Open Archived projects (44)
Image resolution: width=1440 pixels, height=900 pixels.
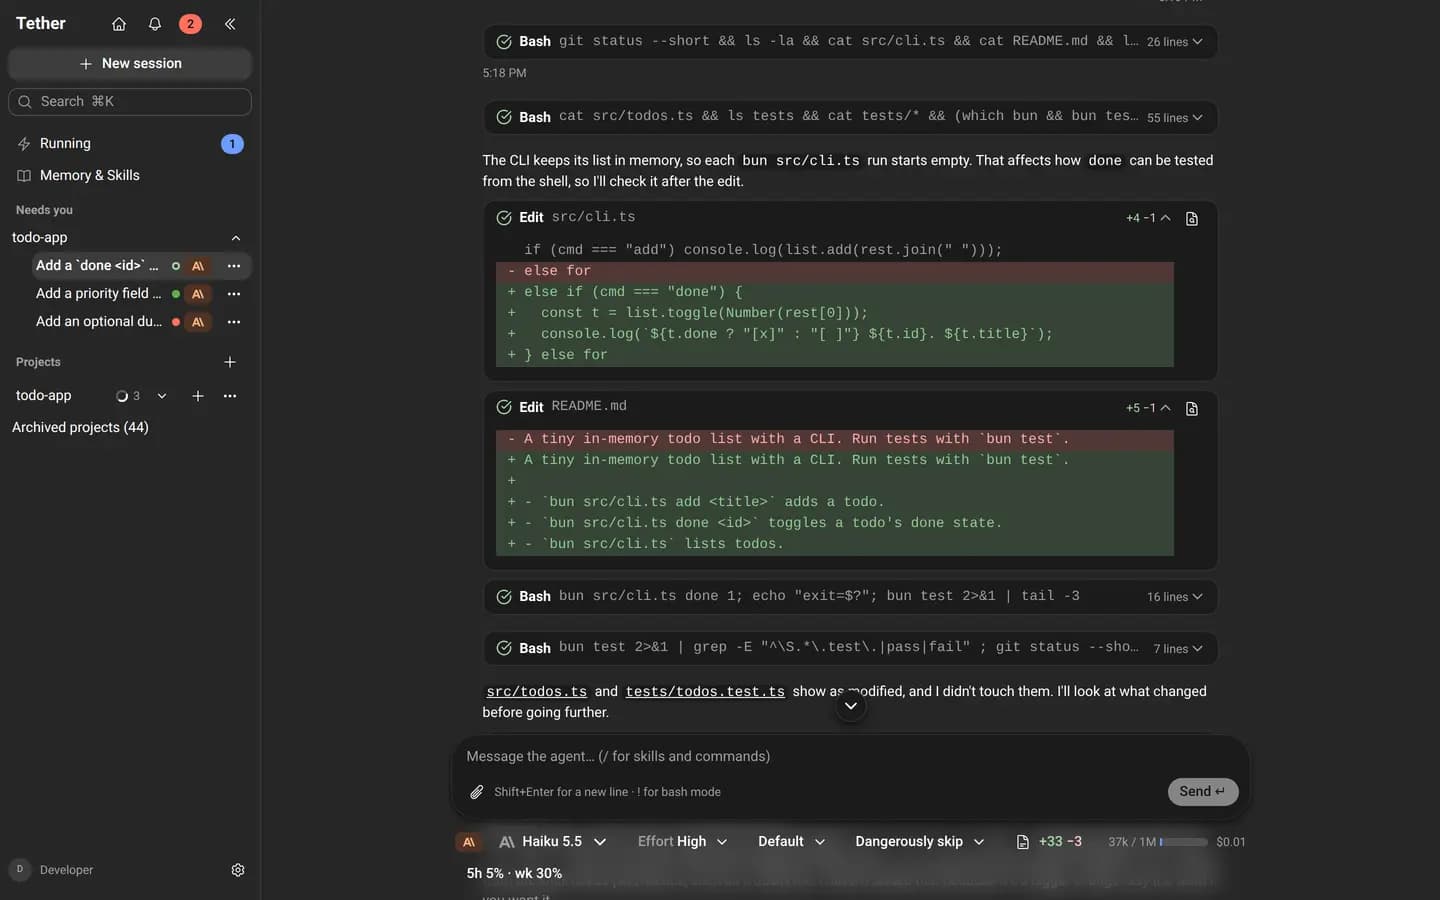(80, 428)
